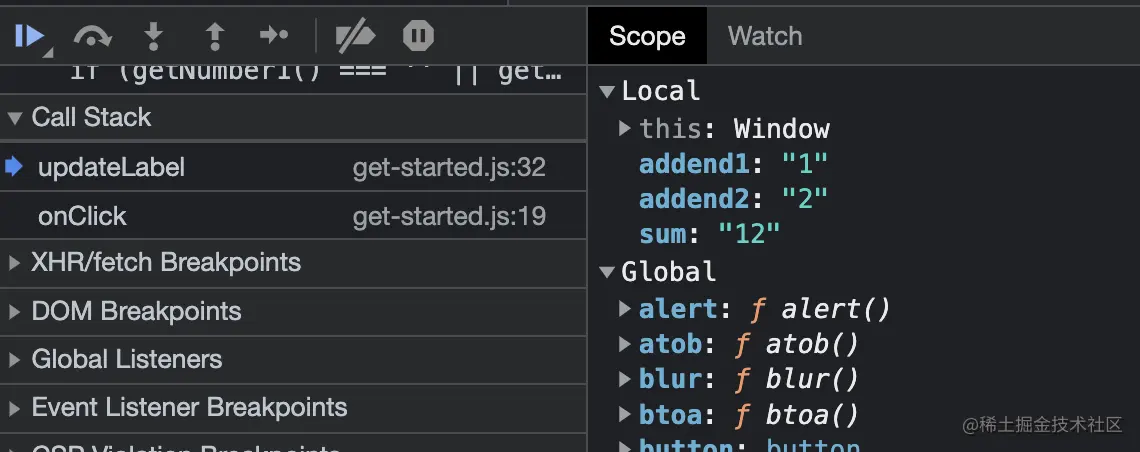Click the if (getNumber1() code line
1140x452 pixels.
[x=316, y=73]
